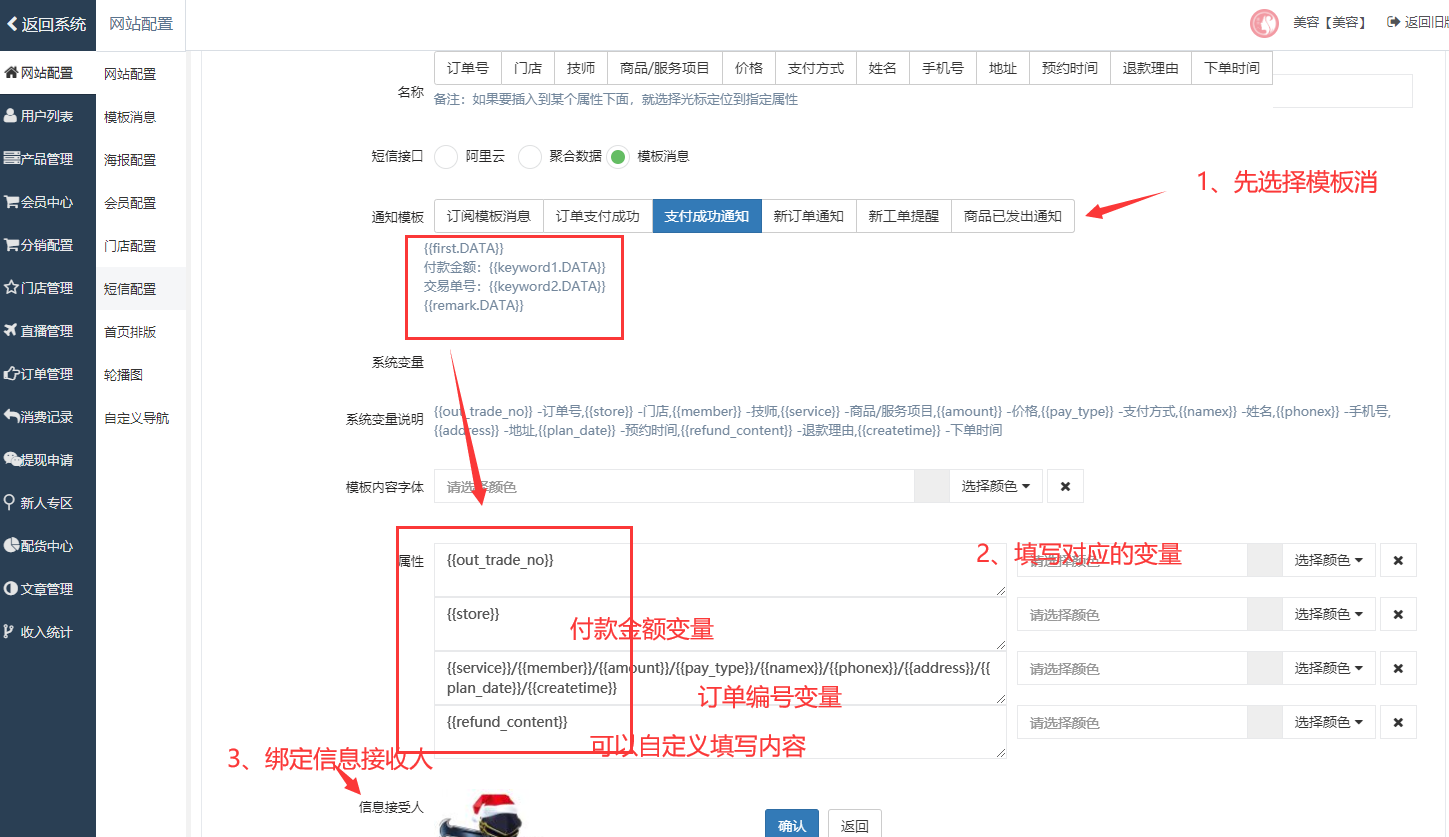Click the color swatch in the {{store}} row
This screenshot has height=837, width=1449.
(1264, 614)
